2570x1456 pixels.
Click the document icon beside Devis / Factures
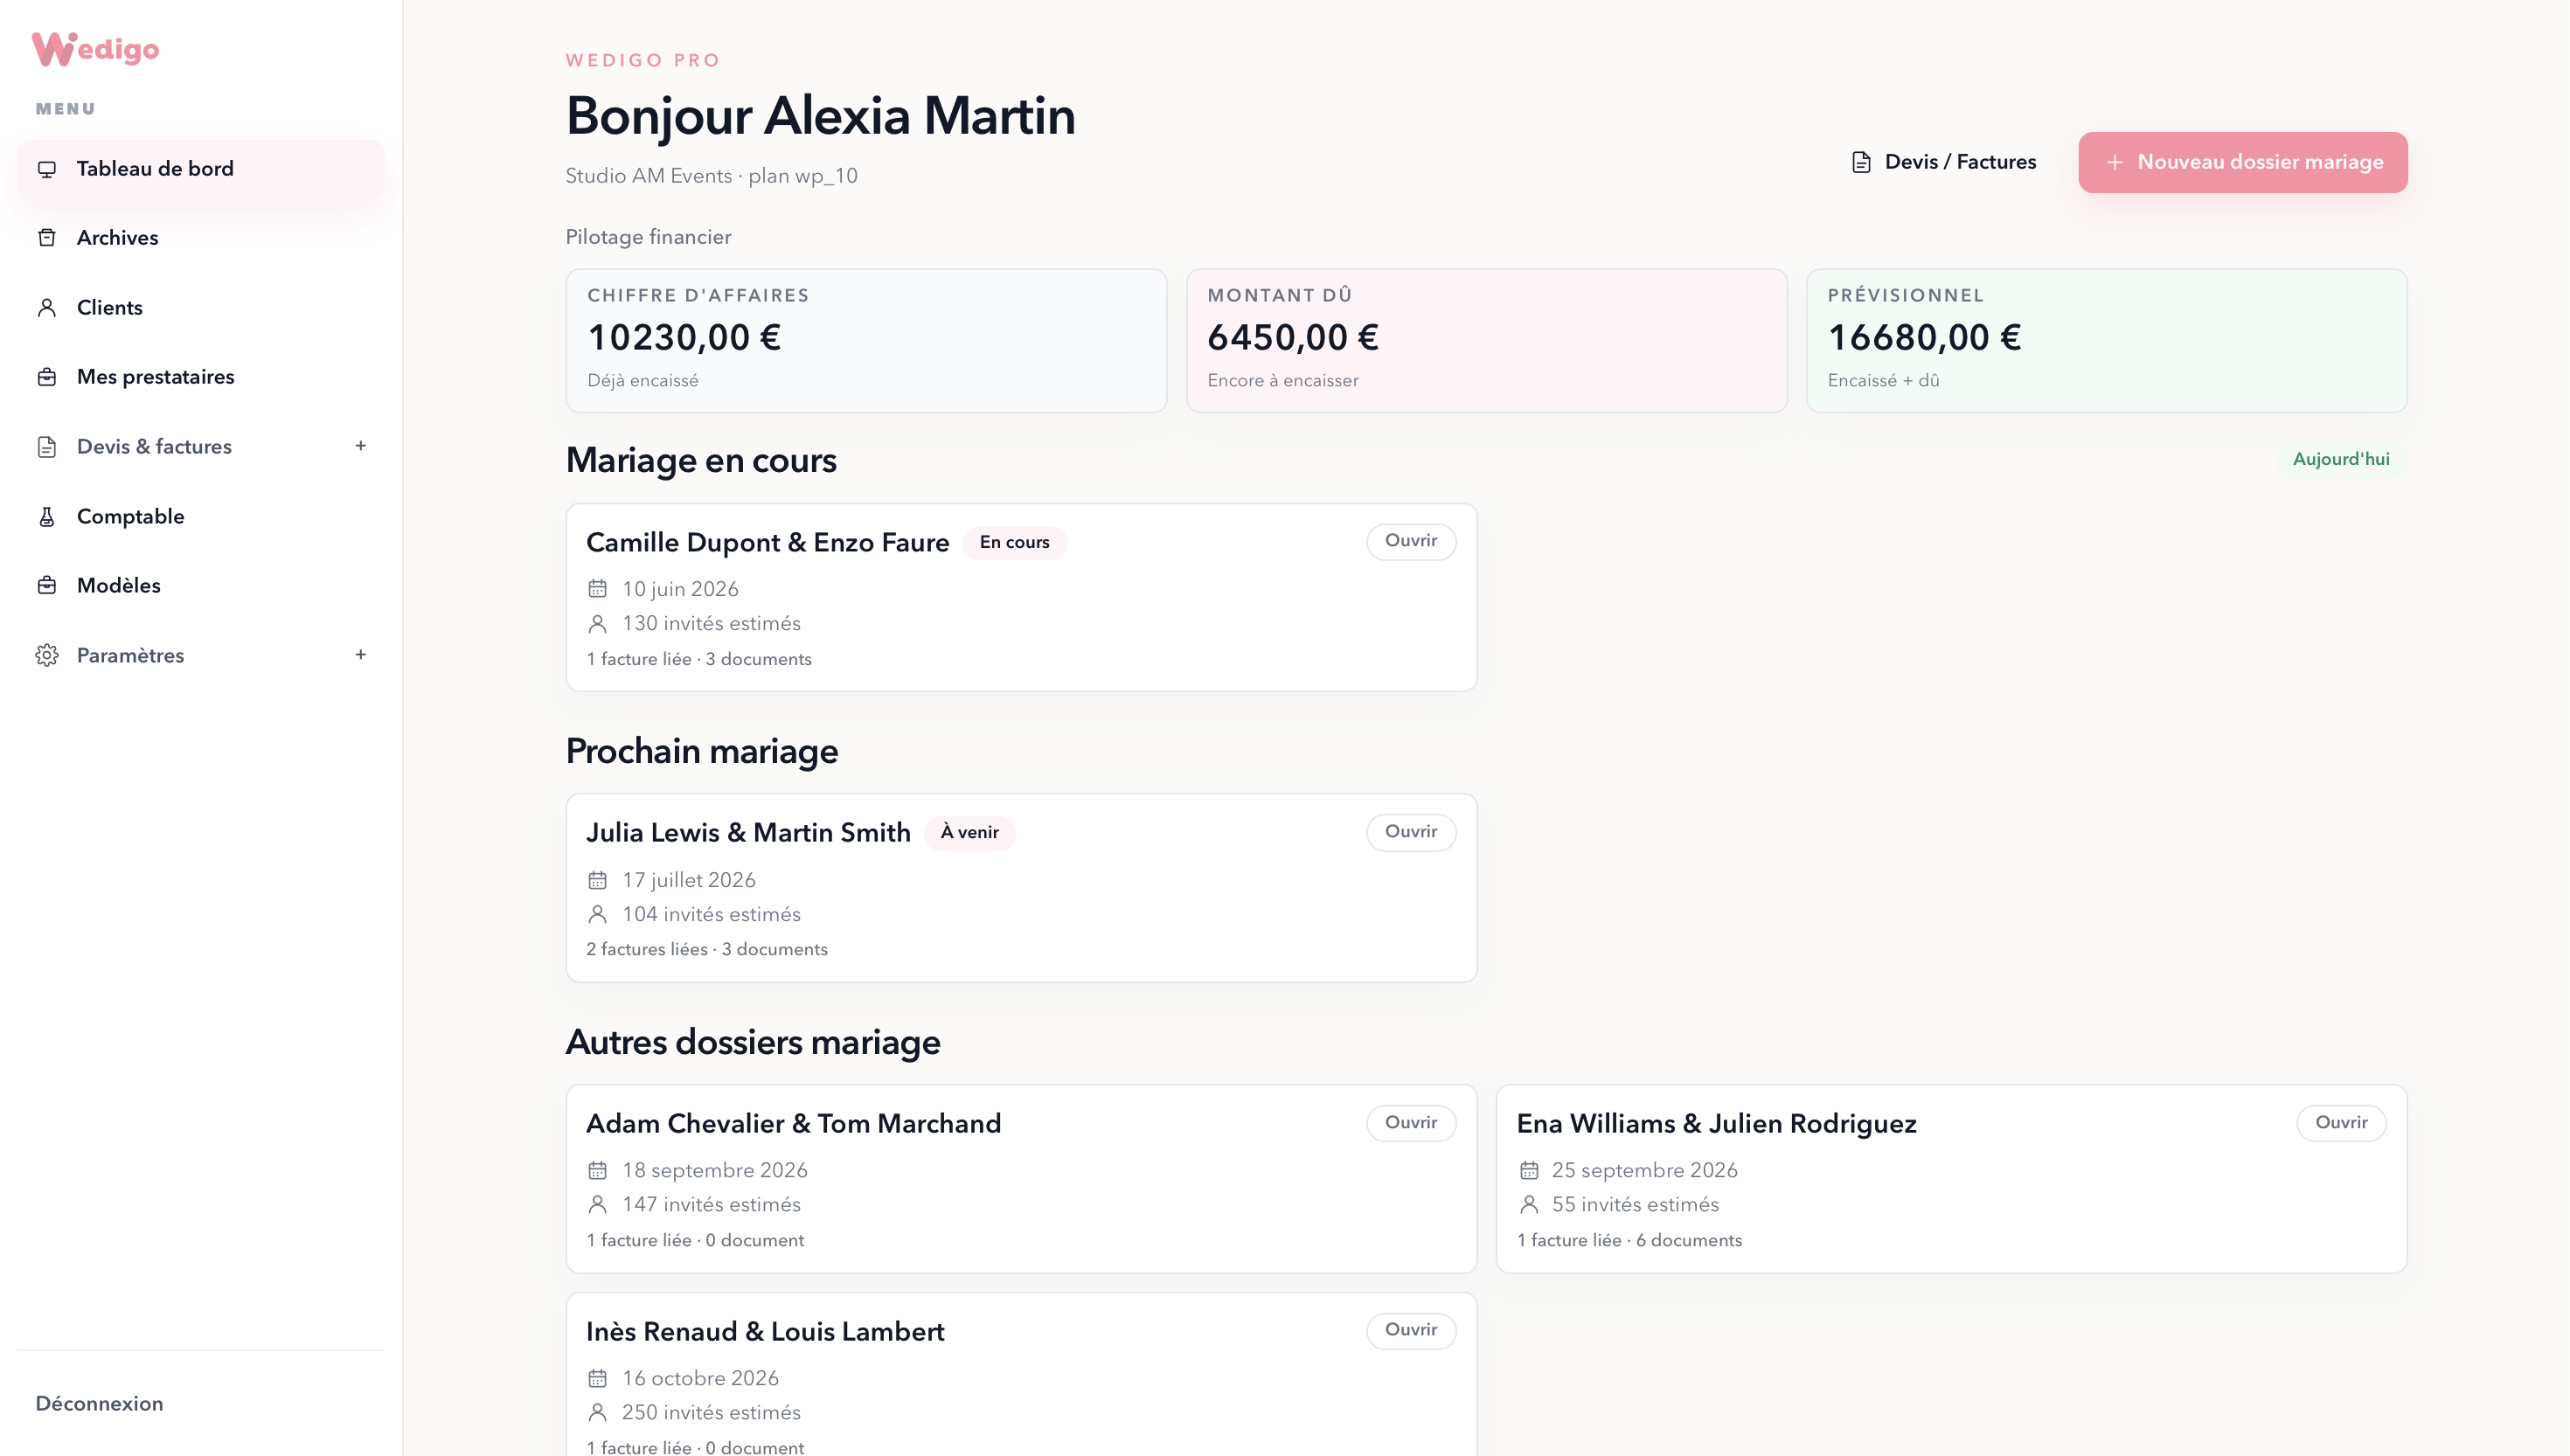pyautogui.click(x=1861, y=162)
